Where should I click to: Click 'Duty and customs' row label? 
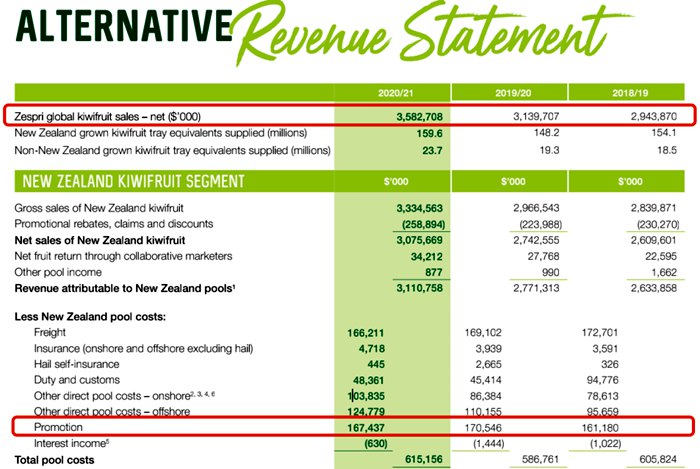point(77,380)
